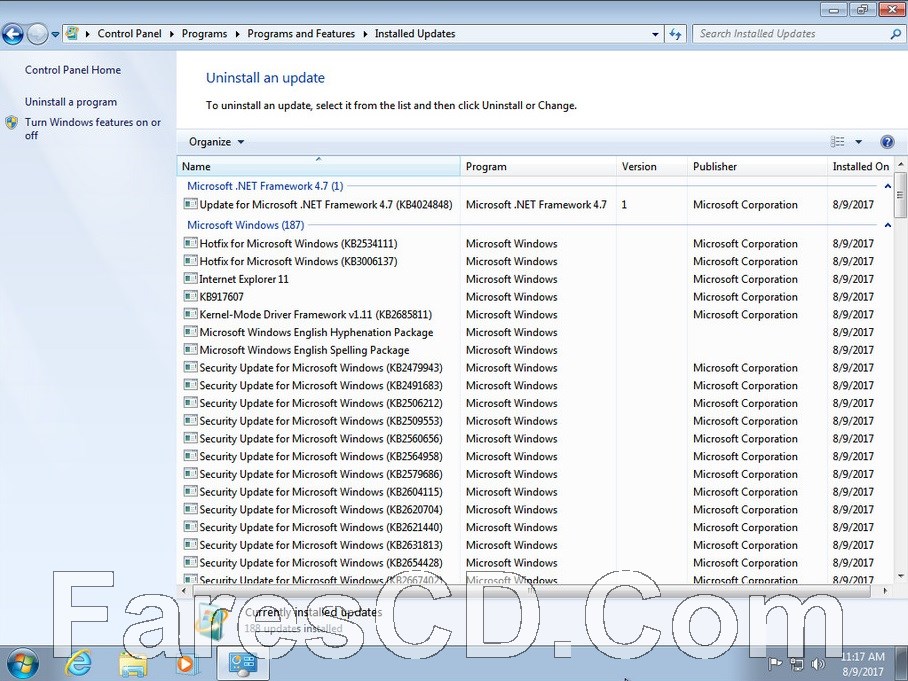This screenshot has width=908, height=681.
Task: Open the Recent Pages dropdown arrow
Action: pyautogui.click(x=55, y=34)
